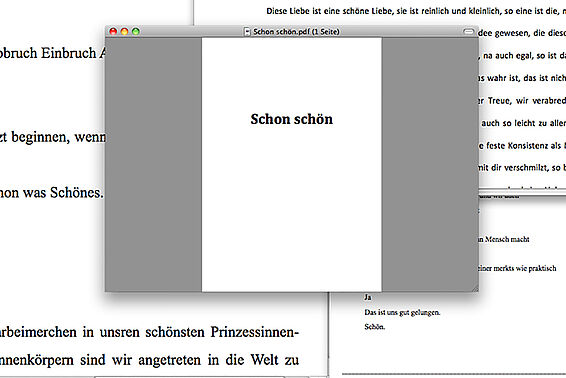The height and width of the screenshot is (378, 566).
Task: Click 'Einbruch' in the left background document
Action: pyautogui.click(x=68, y=53)
